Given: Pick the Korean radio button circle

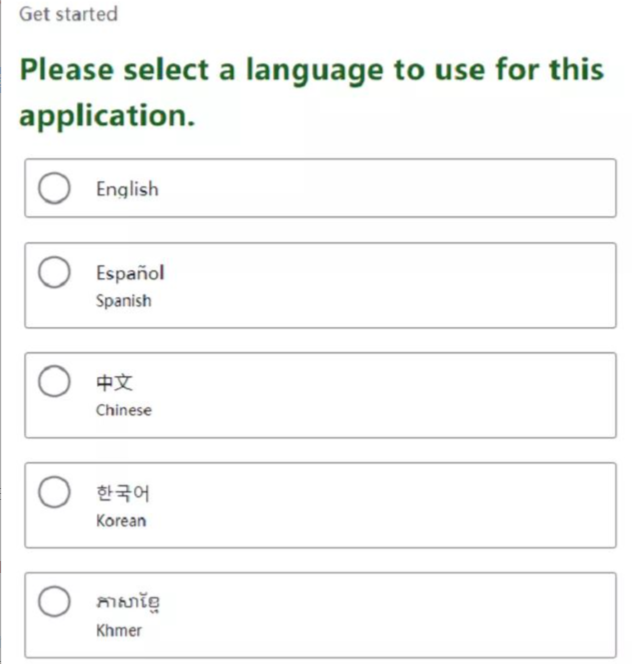Looking at the screenshot, I should (x=54, y=492).
